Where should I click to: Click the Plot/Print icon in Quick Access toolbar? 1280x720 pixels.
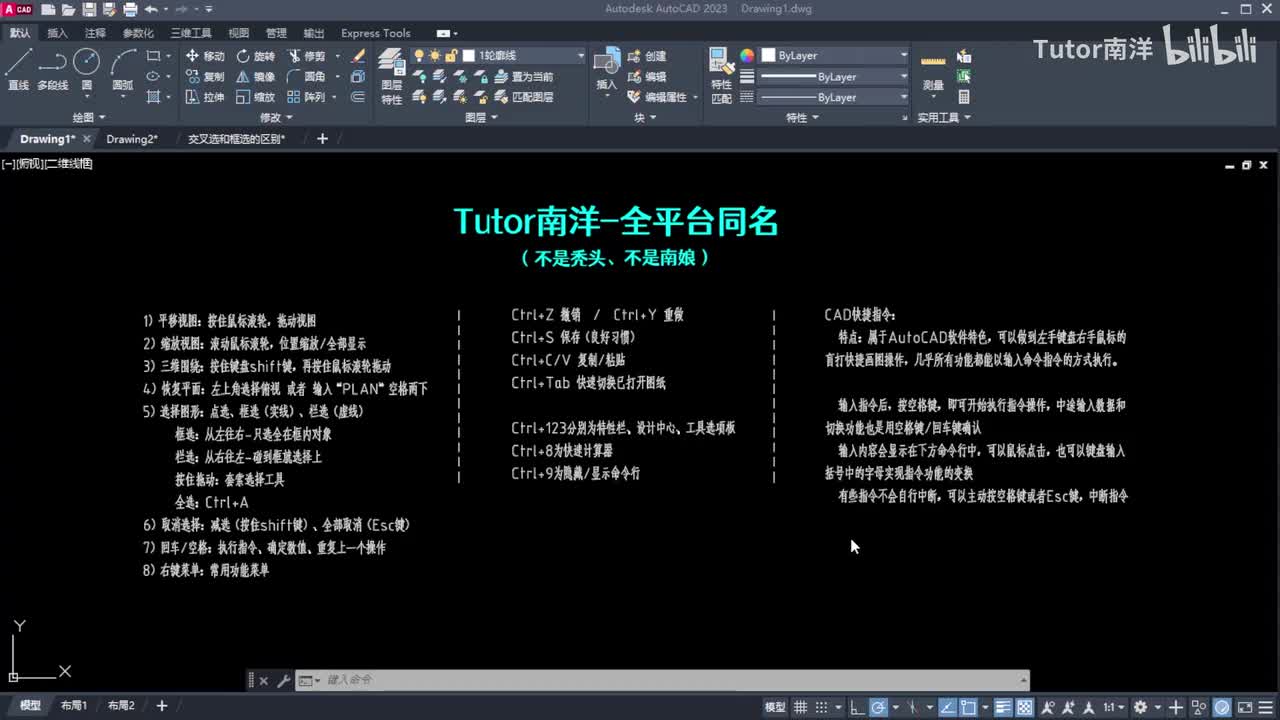130,9
